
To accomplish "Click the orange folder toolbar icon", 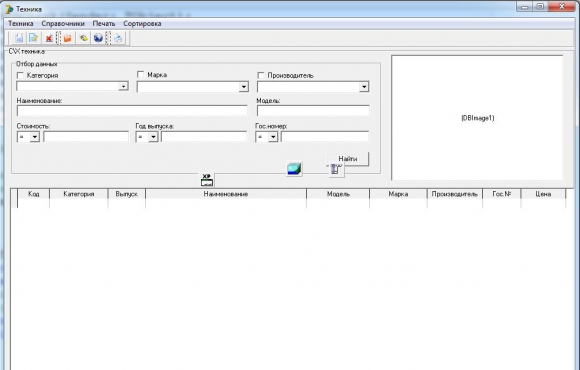I will [x=67, y=38].
